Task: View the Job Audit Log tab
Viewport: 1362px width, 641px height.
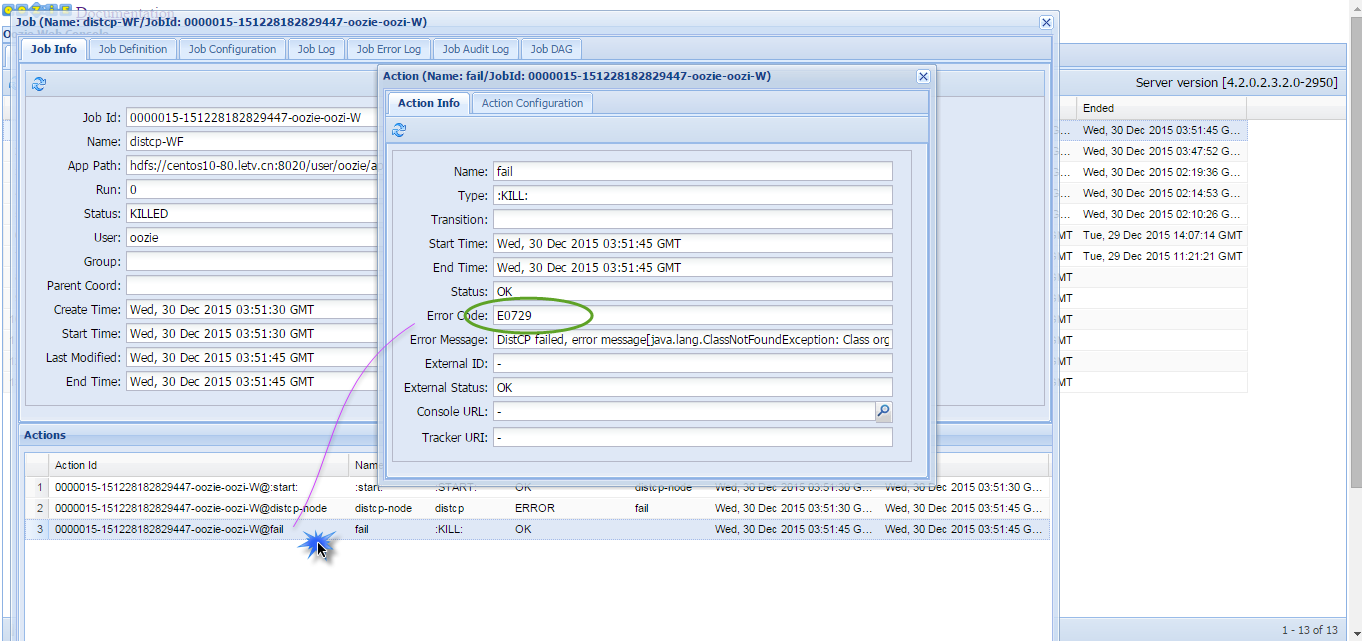Action: [474, 48]
